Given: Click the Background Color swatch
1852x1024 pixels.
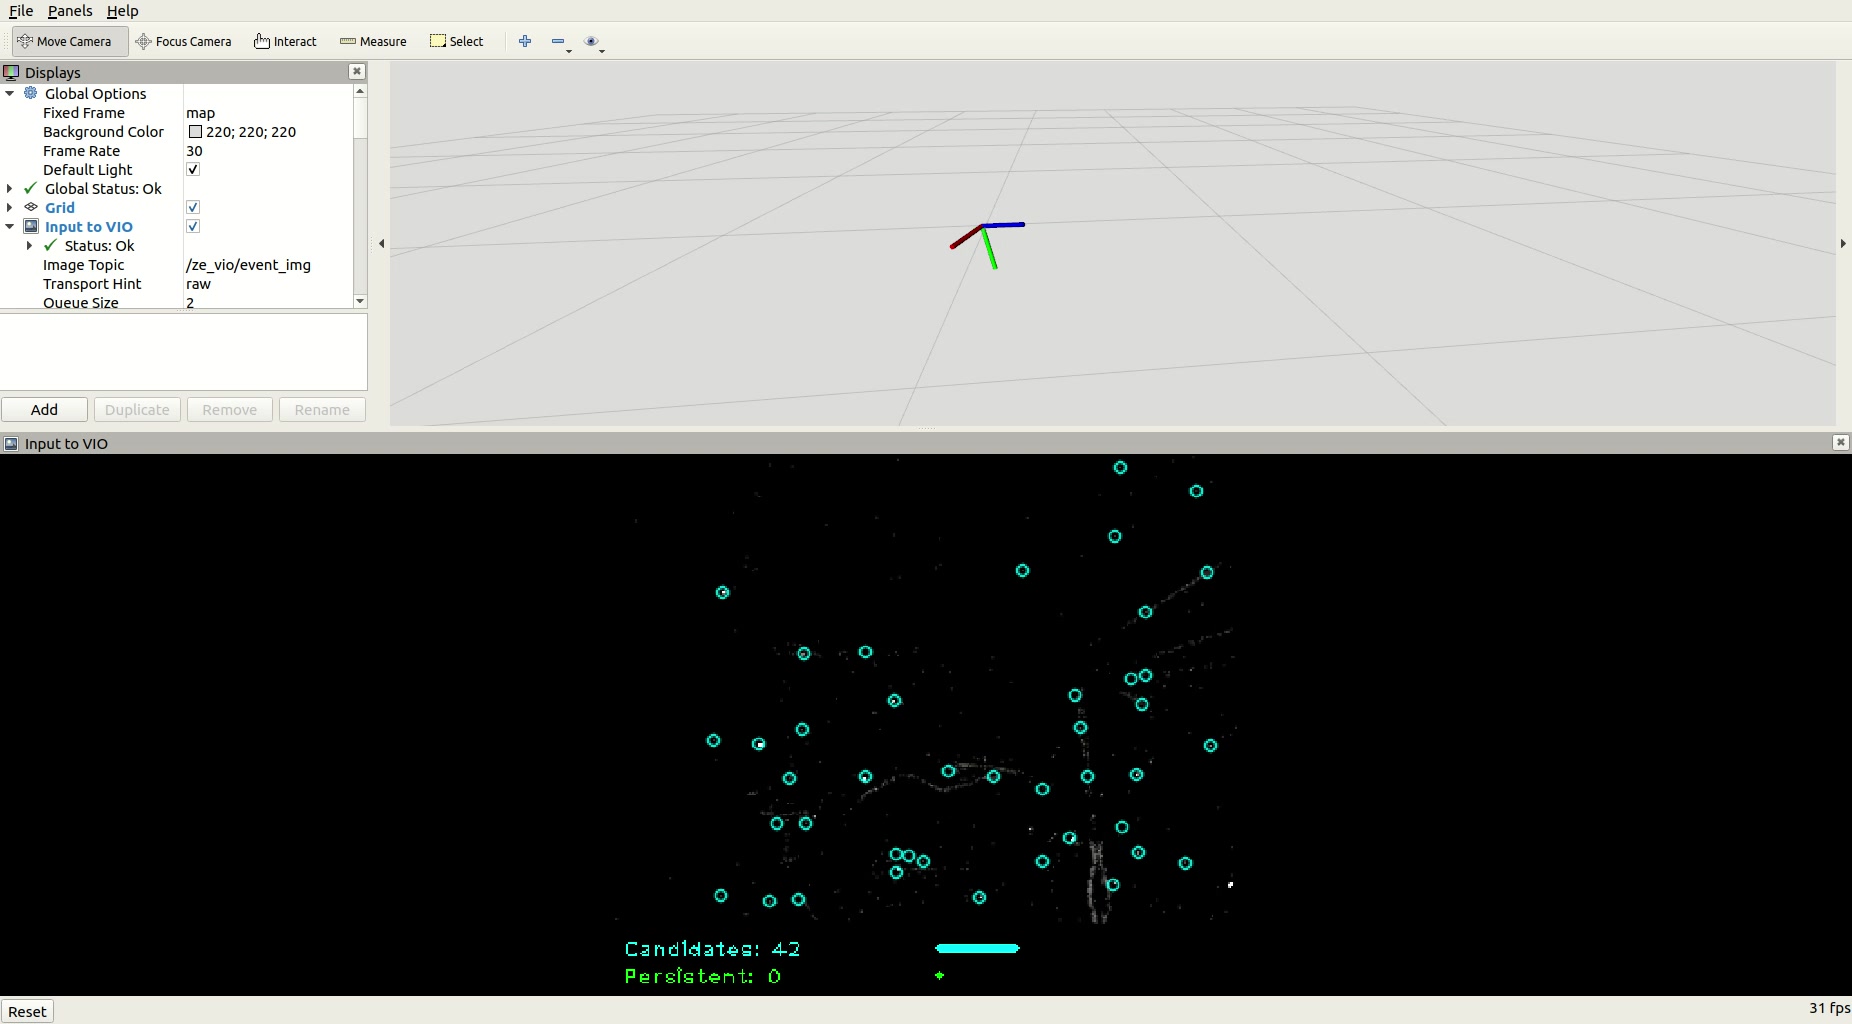Looking at the screenshot, I should pyautogui.click(x=195, y=132).
